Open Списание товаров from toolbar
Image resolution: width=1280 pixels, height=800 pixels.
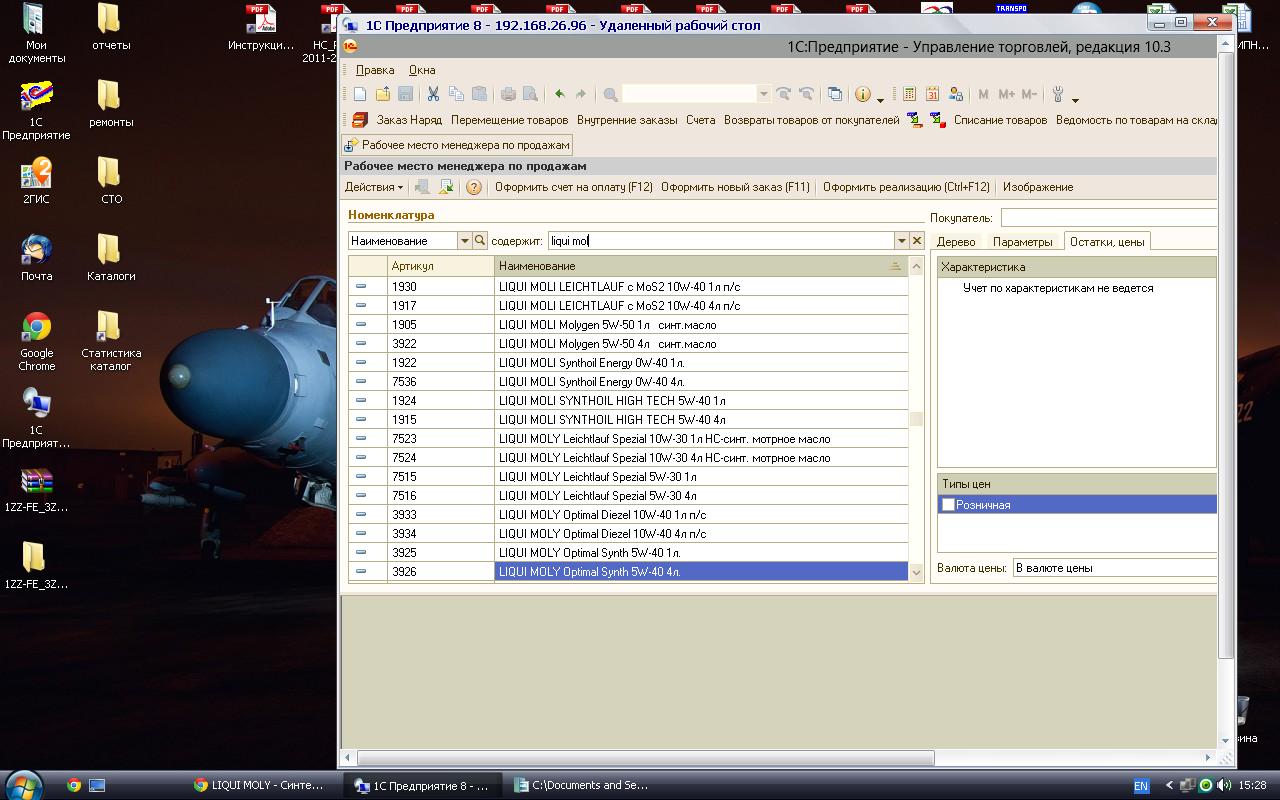[x=1000, y=120]
